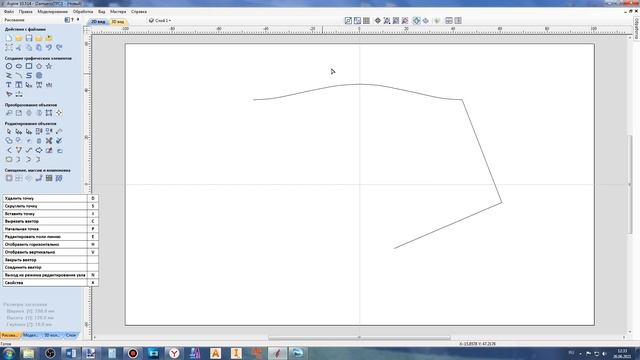Select the Draw Ellipse tool
The width and height of the screenshot is (640, 360).
click(19, 66)
